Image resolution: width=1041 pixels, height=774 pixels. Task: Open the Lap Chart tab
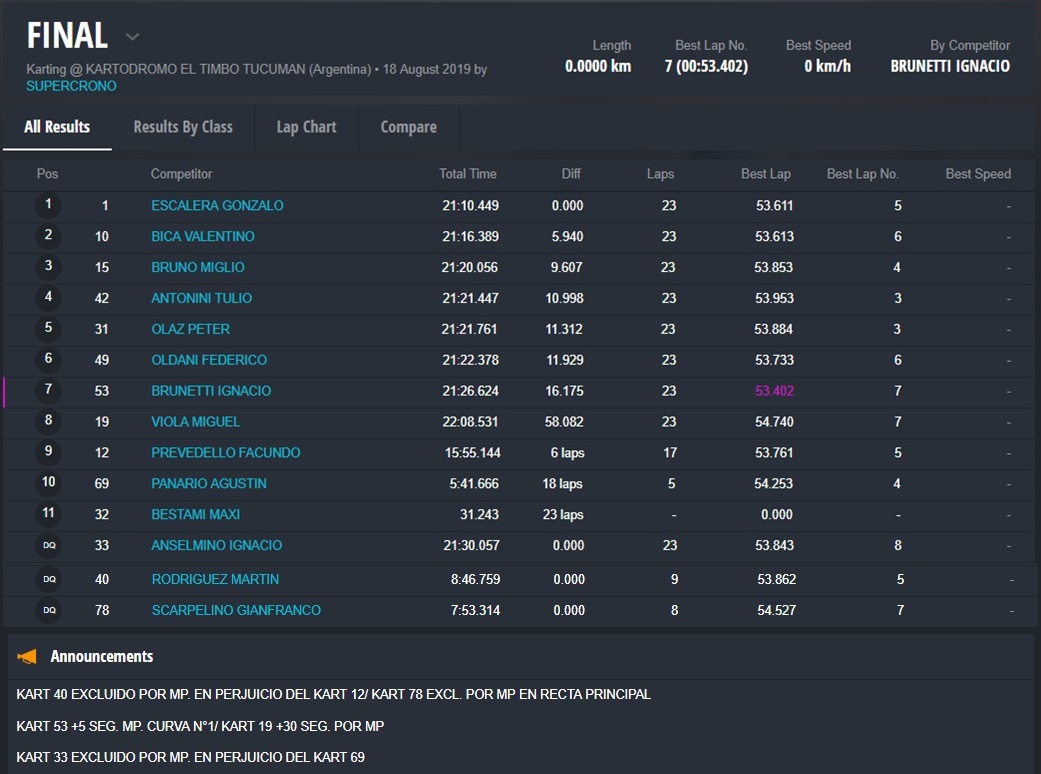[306, 127]
